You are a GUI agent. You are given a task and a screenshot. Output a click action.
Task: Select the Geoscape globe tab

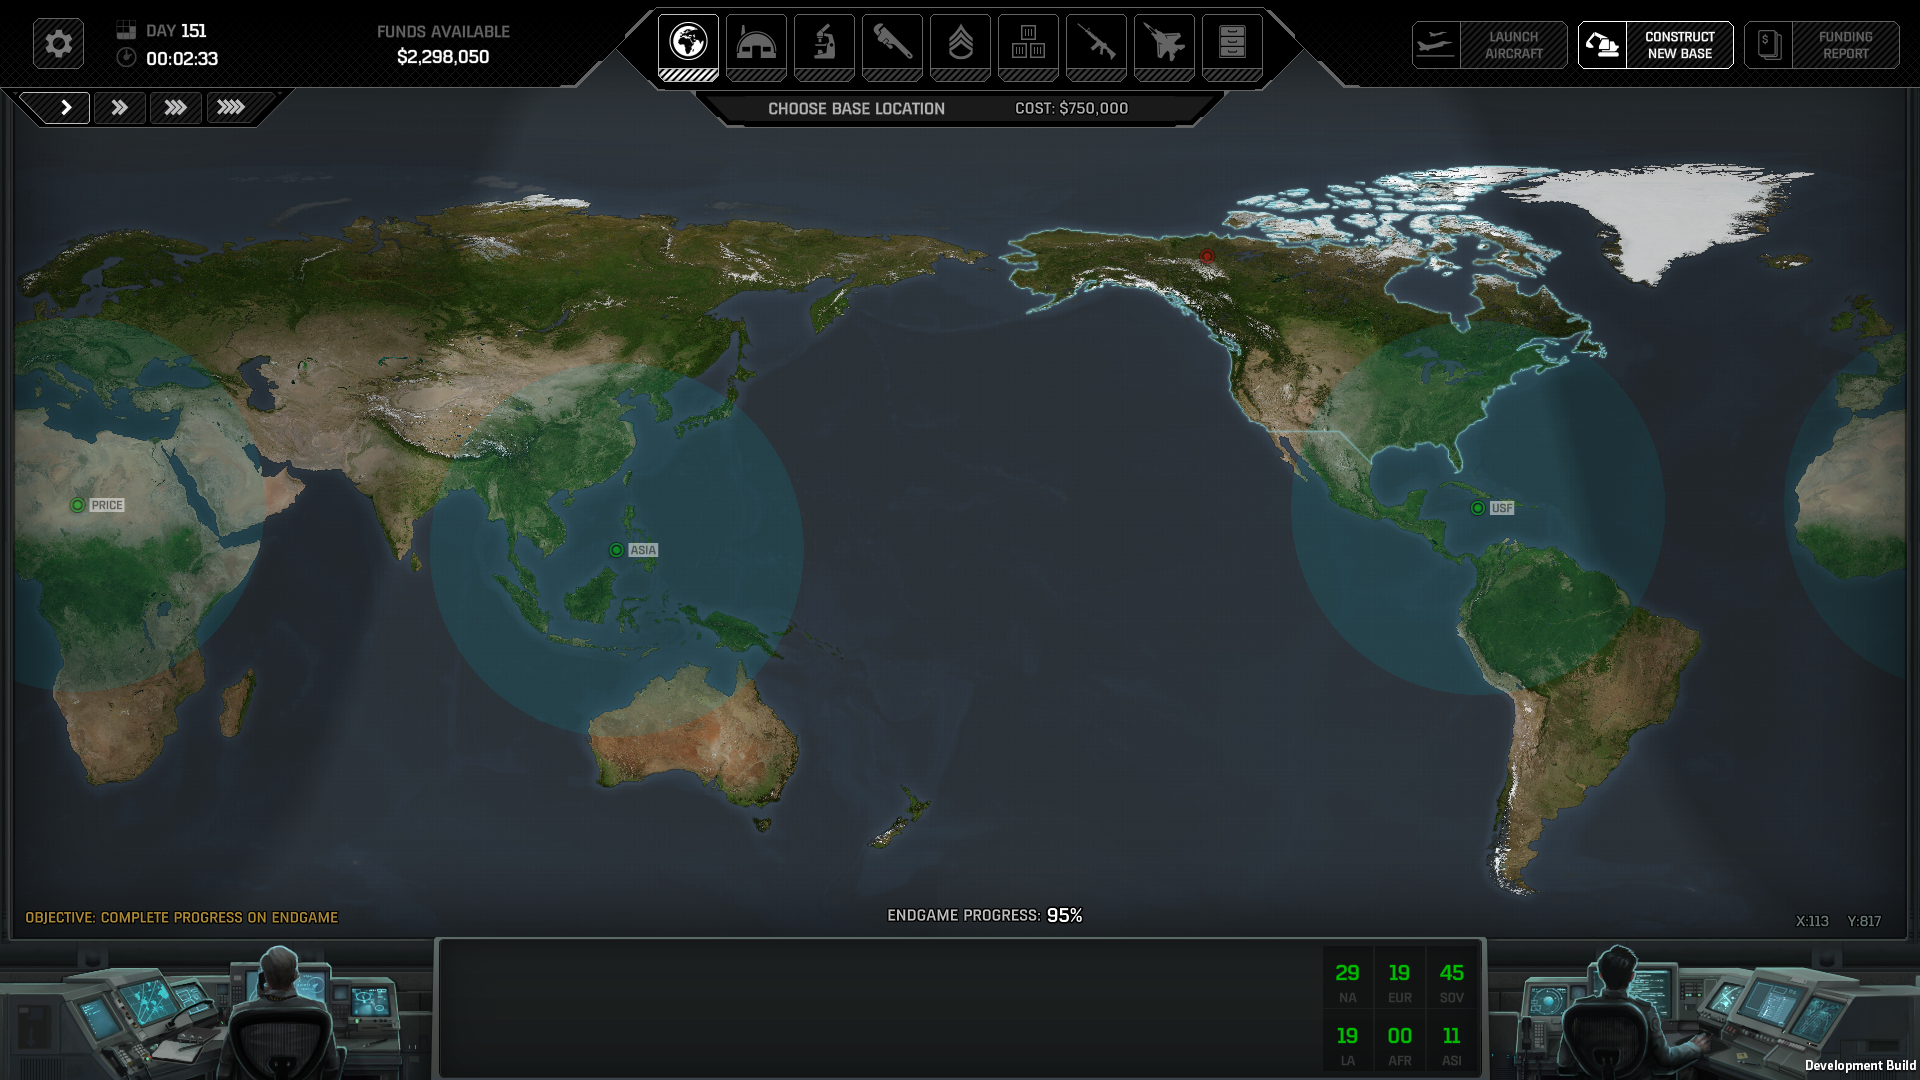pyautogui.click(x=688, y=47)
